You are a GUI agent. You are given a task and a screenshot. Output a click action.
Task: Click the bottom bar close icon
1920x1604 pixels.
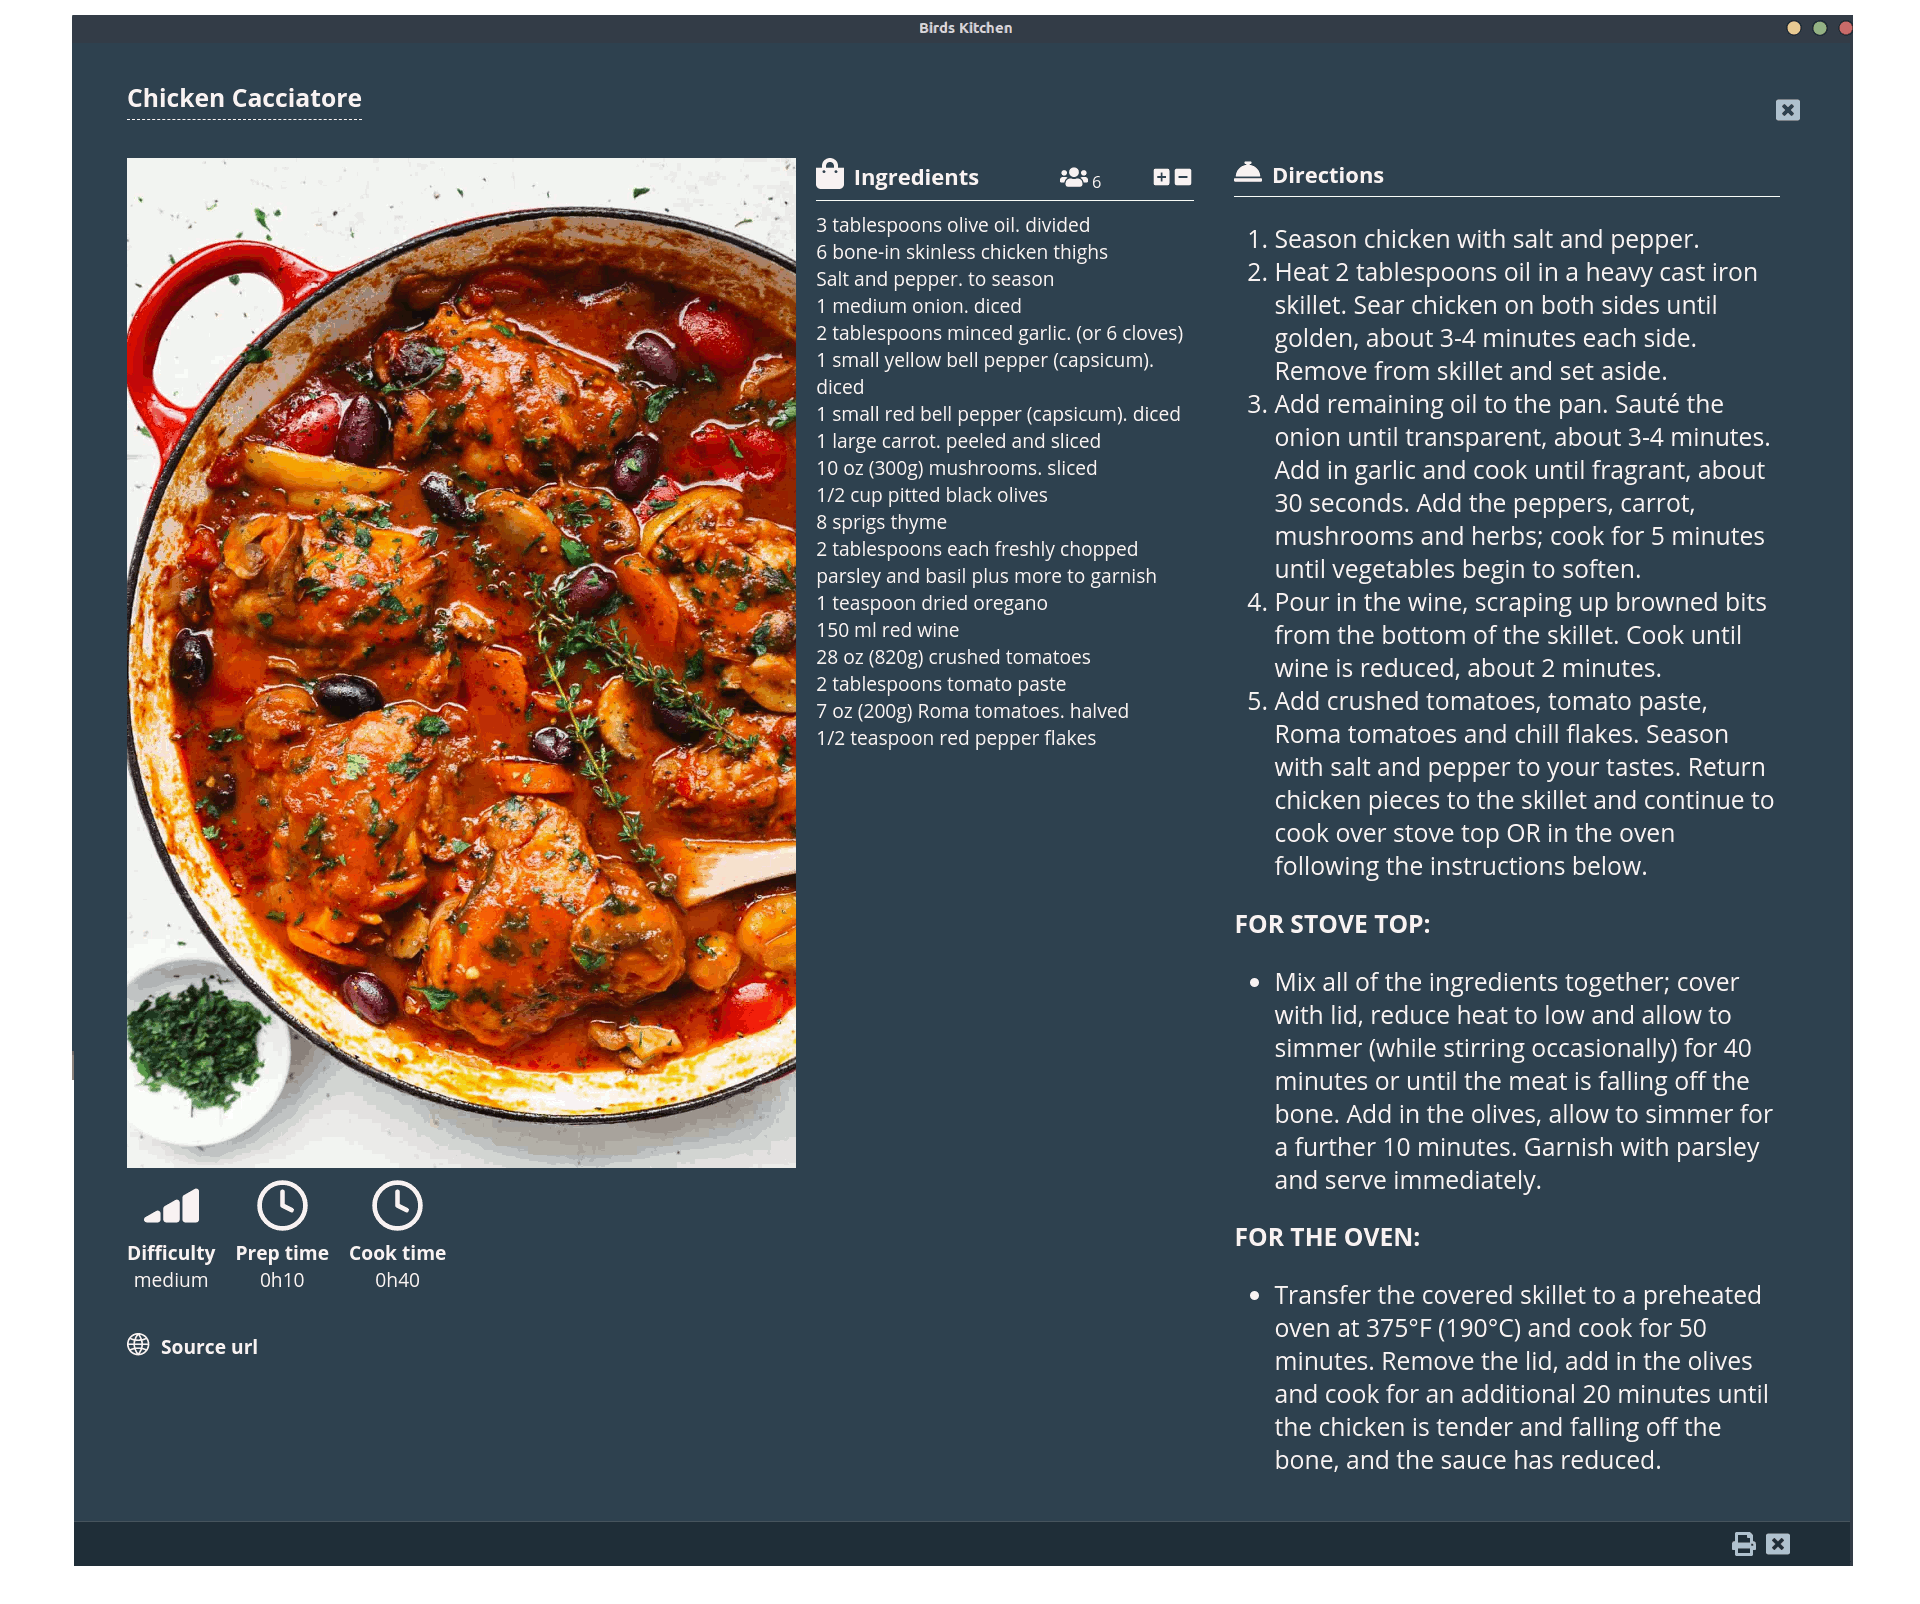coord(1778,1544)
